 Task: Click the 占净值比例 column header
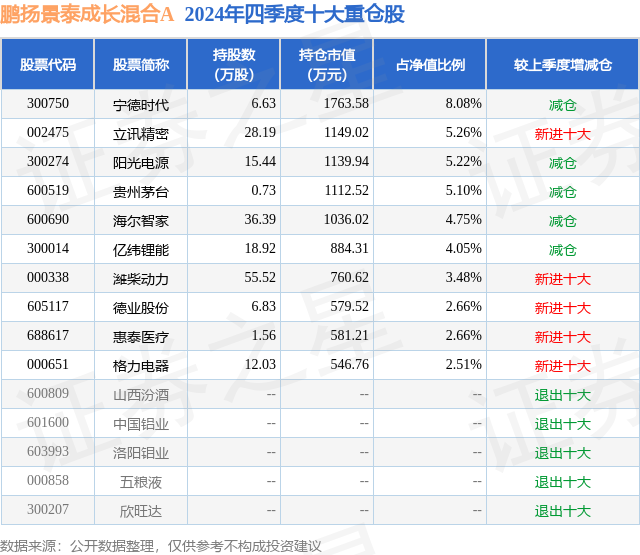430,64
